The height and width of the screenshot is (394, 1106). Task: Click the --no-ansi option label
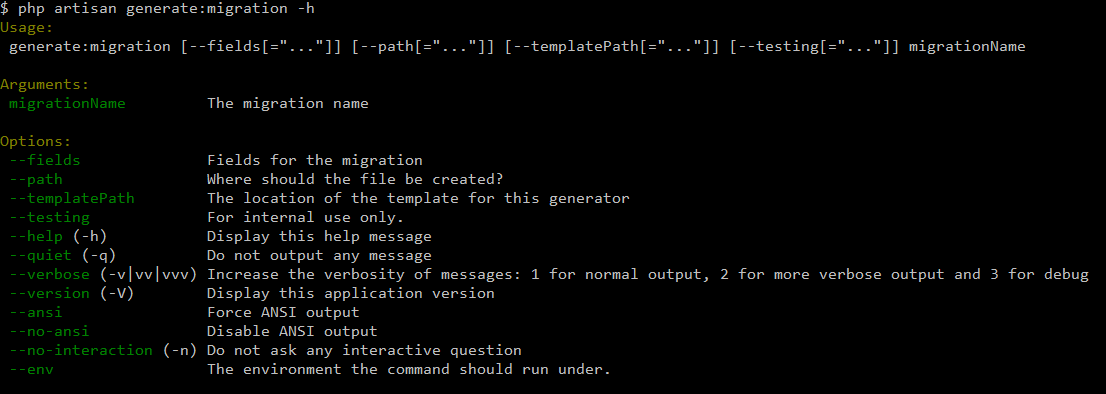[x=49, y=331]
